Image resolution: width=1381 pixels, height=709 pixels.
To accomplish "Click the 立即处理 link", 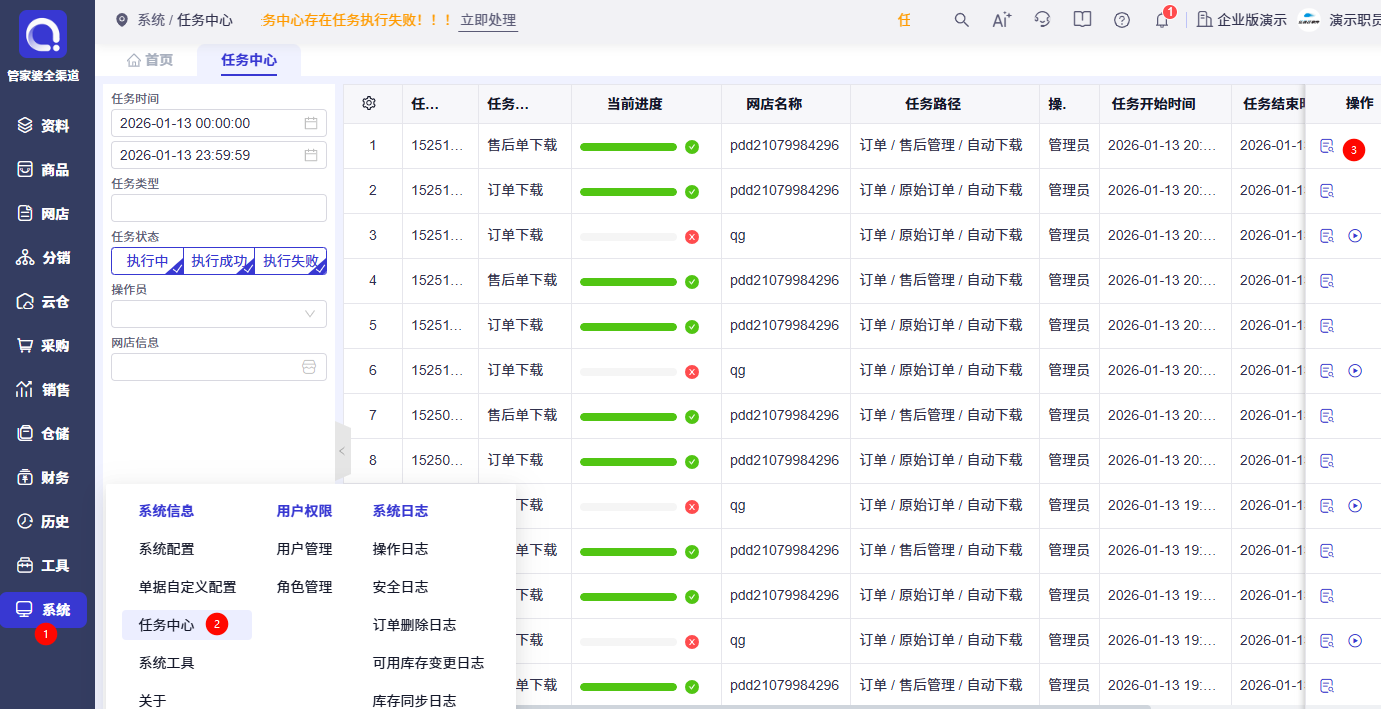I will (488, 20).
